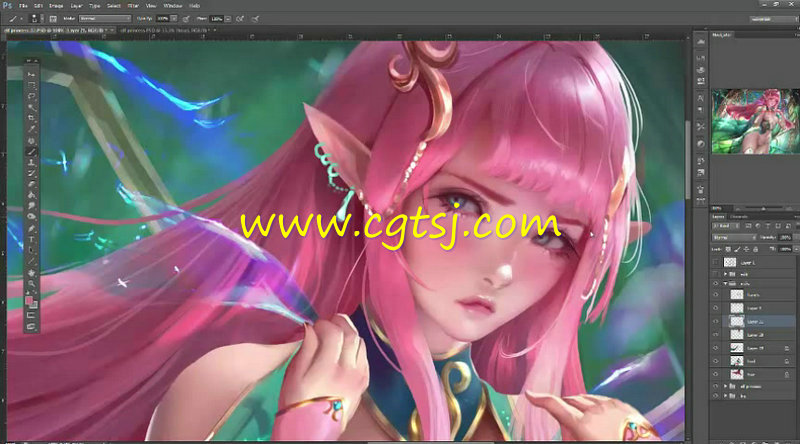Screen dimensions: 800x444
Task: Select the Paint Bucket tool
Action: point(32,195)
